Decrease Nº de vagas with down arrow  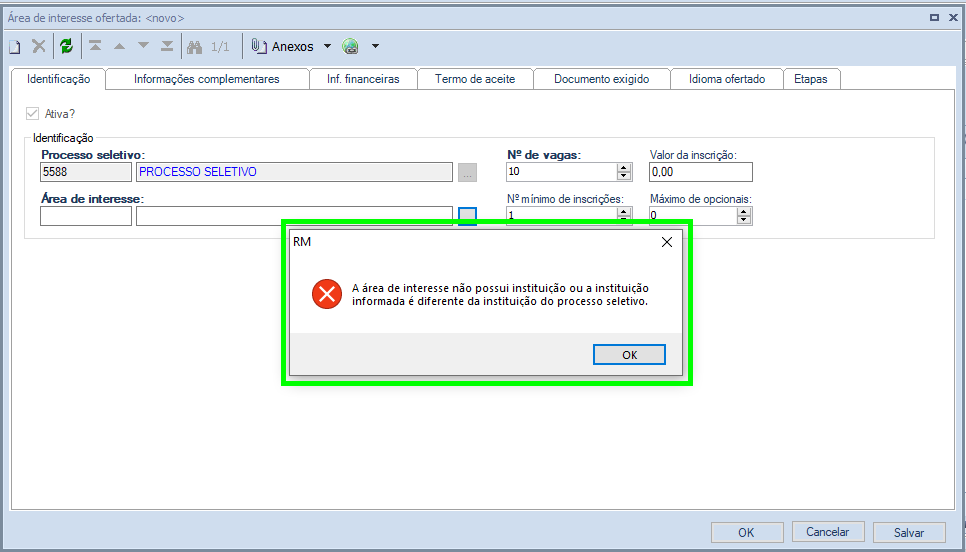coord(624,176)
